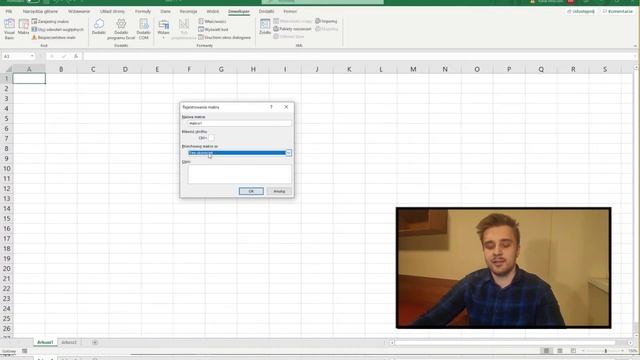640x360 pixels.
Task: Open the Makra macros list
Action: [23, 28]
